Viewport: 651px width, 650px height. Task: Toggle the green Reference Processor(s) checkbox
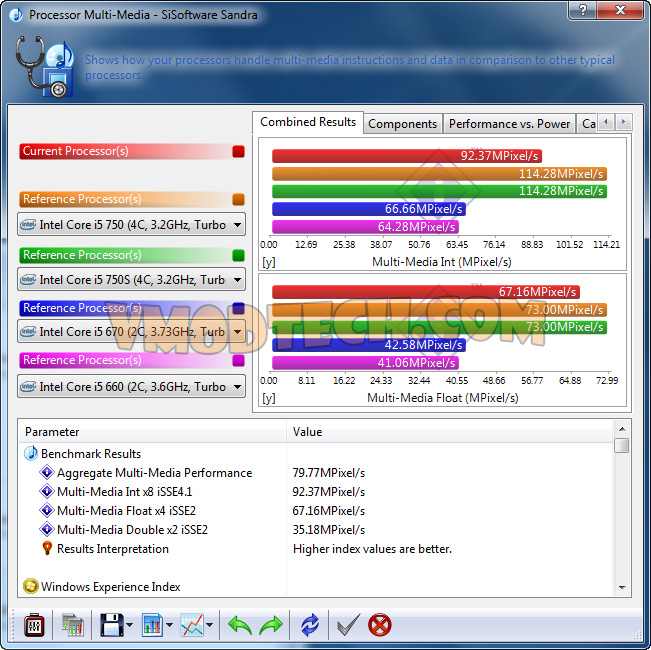tap(238, 255)
